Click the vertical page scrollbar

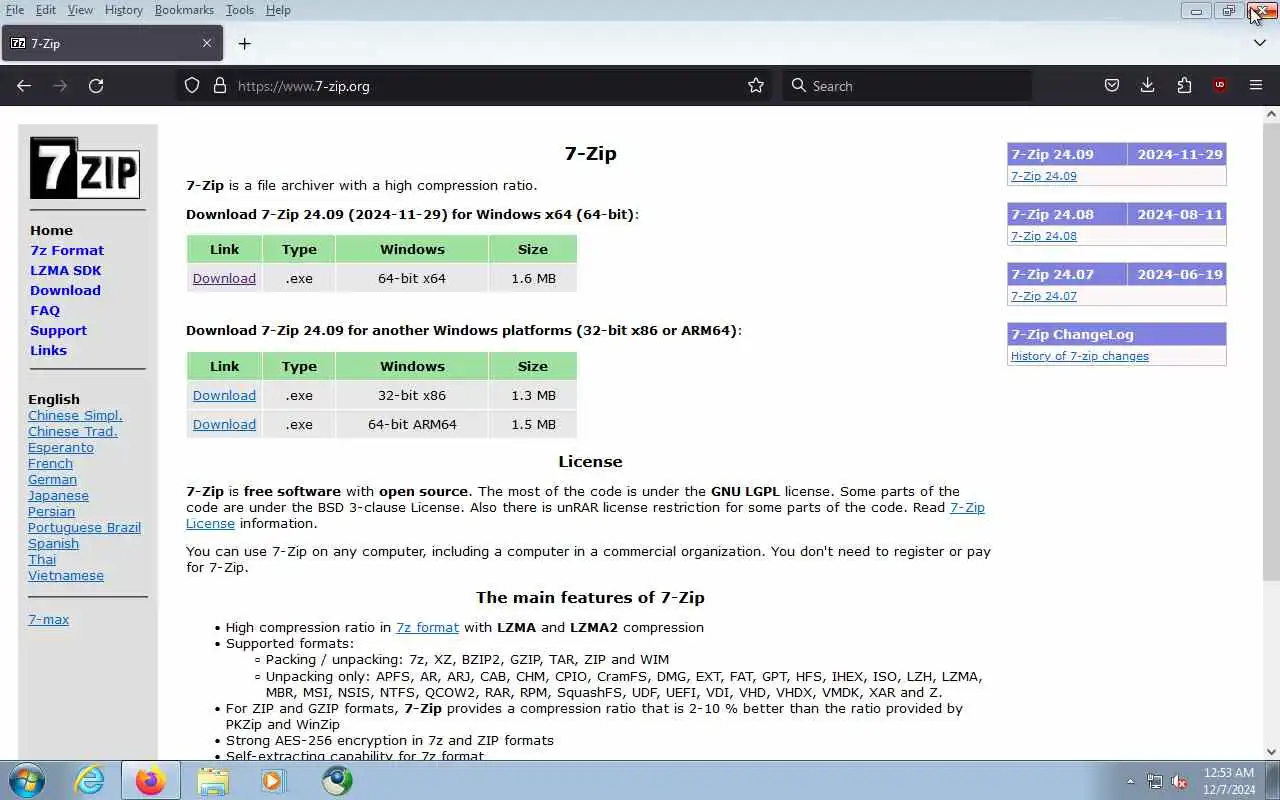pos(1271,350)
